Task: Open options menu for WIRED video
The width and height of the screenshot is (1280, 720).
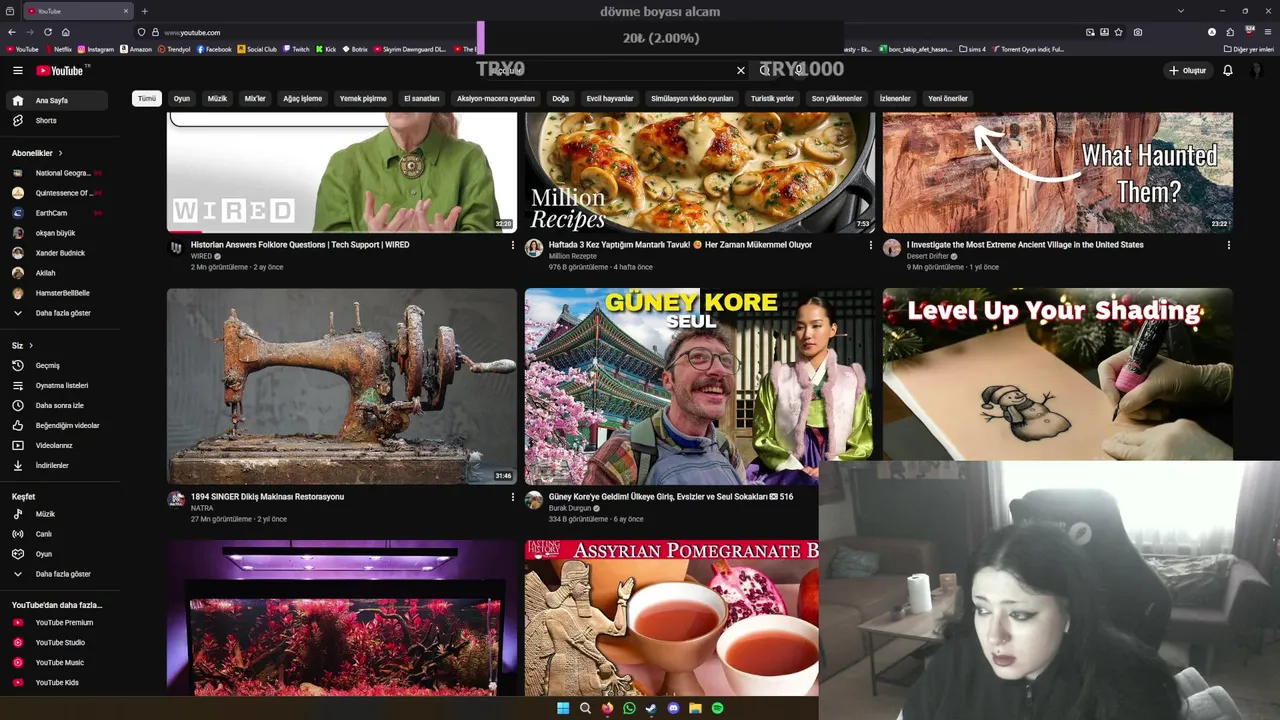Action: [513, 245]
